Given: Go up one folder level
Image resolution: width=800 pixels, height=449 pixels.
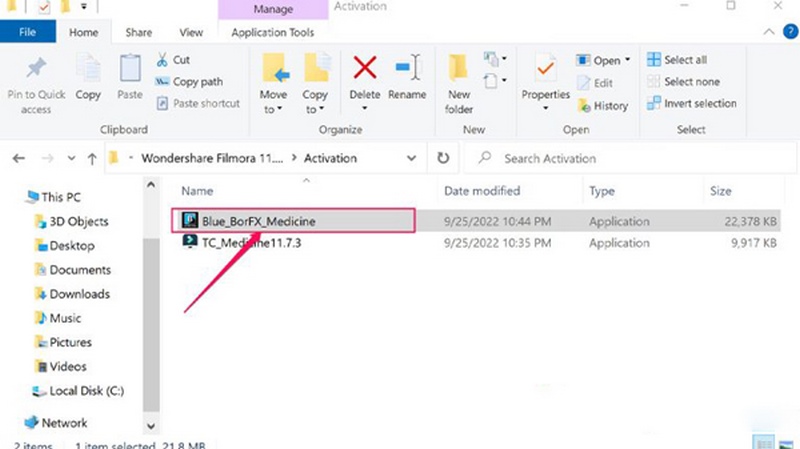Looking at the screenshot, I should click(92, 159).
